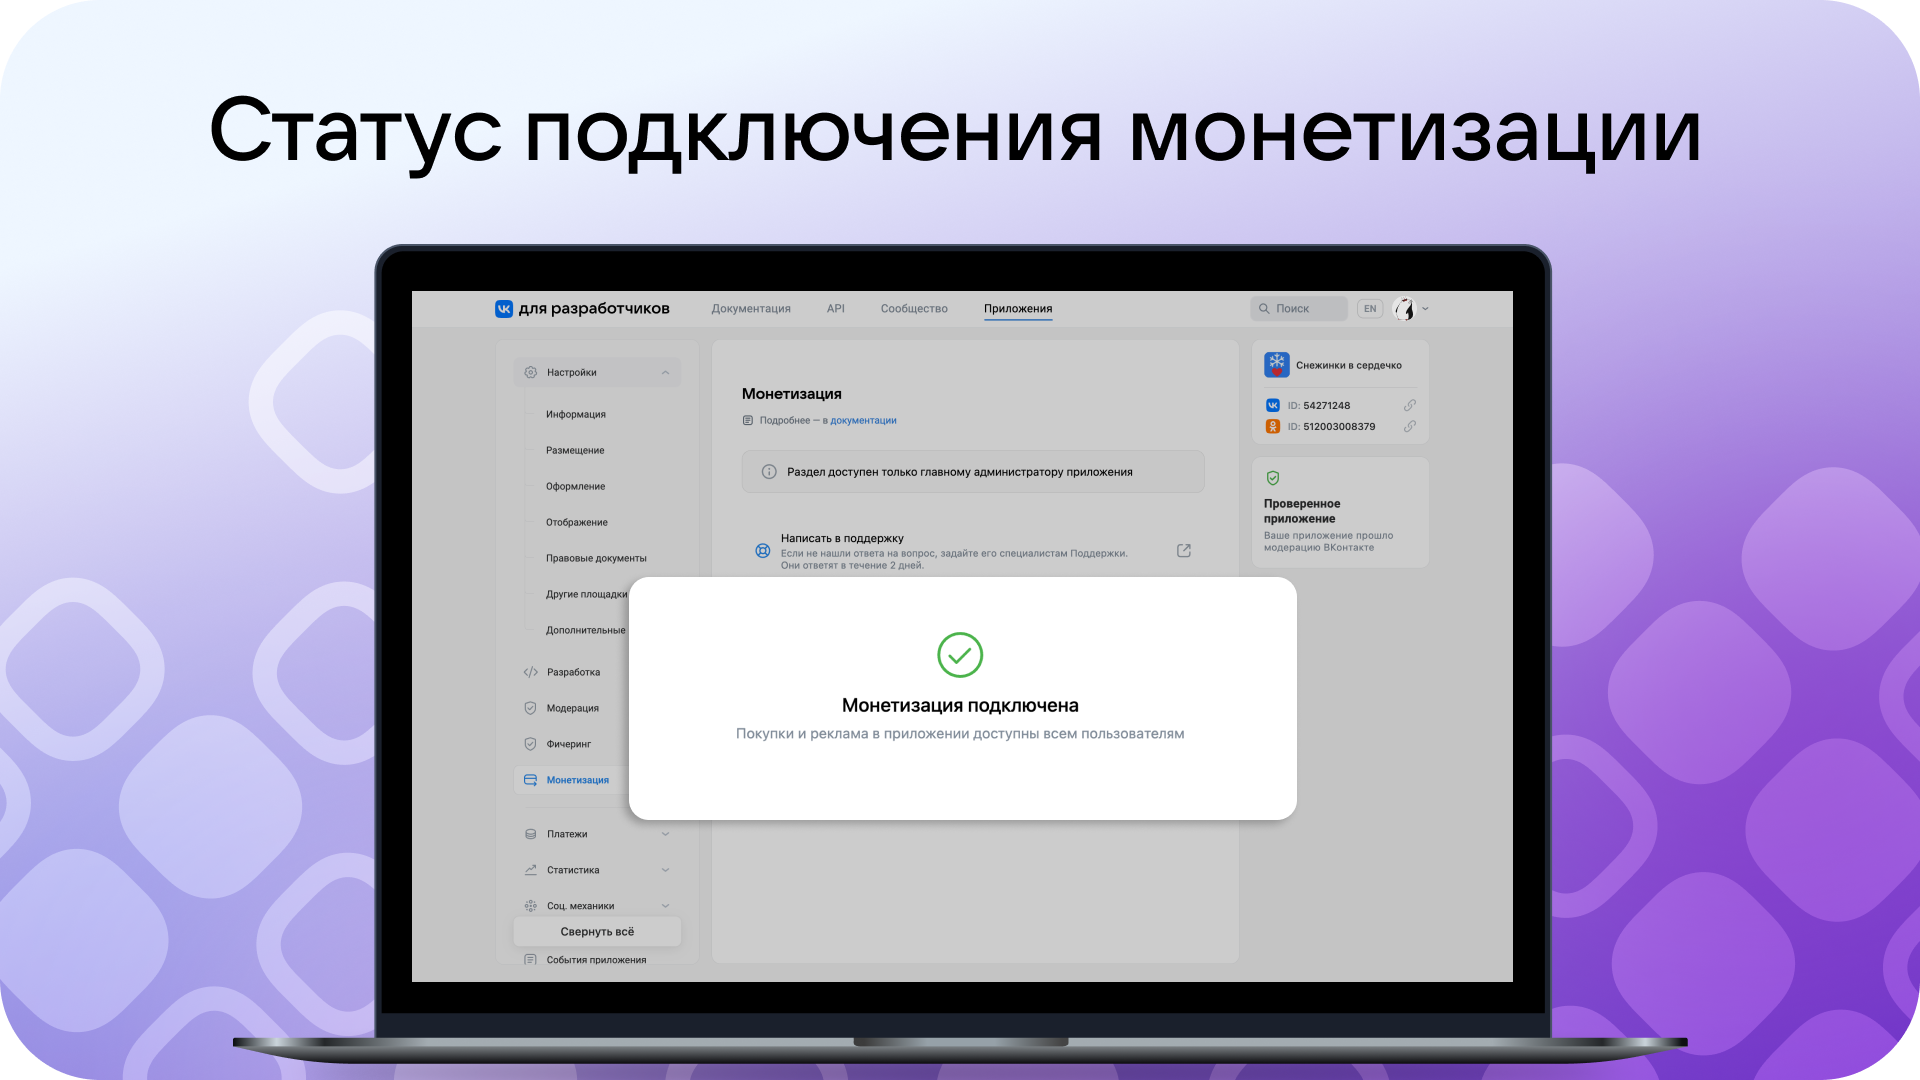Expand the Платежи section
This screenshot has height=1080, width=1920.
(665, 834)
